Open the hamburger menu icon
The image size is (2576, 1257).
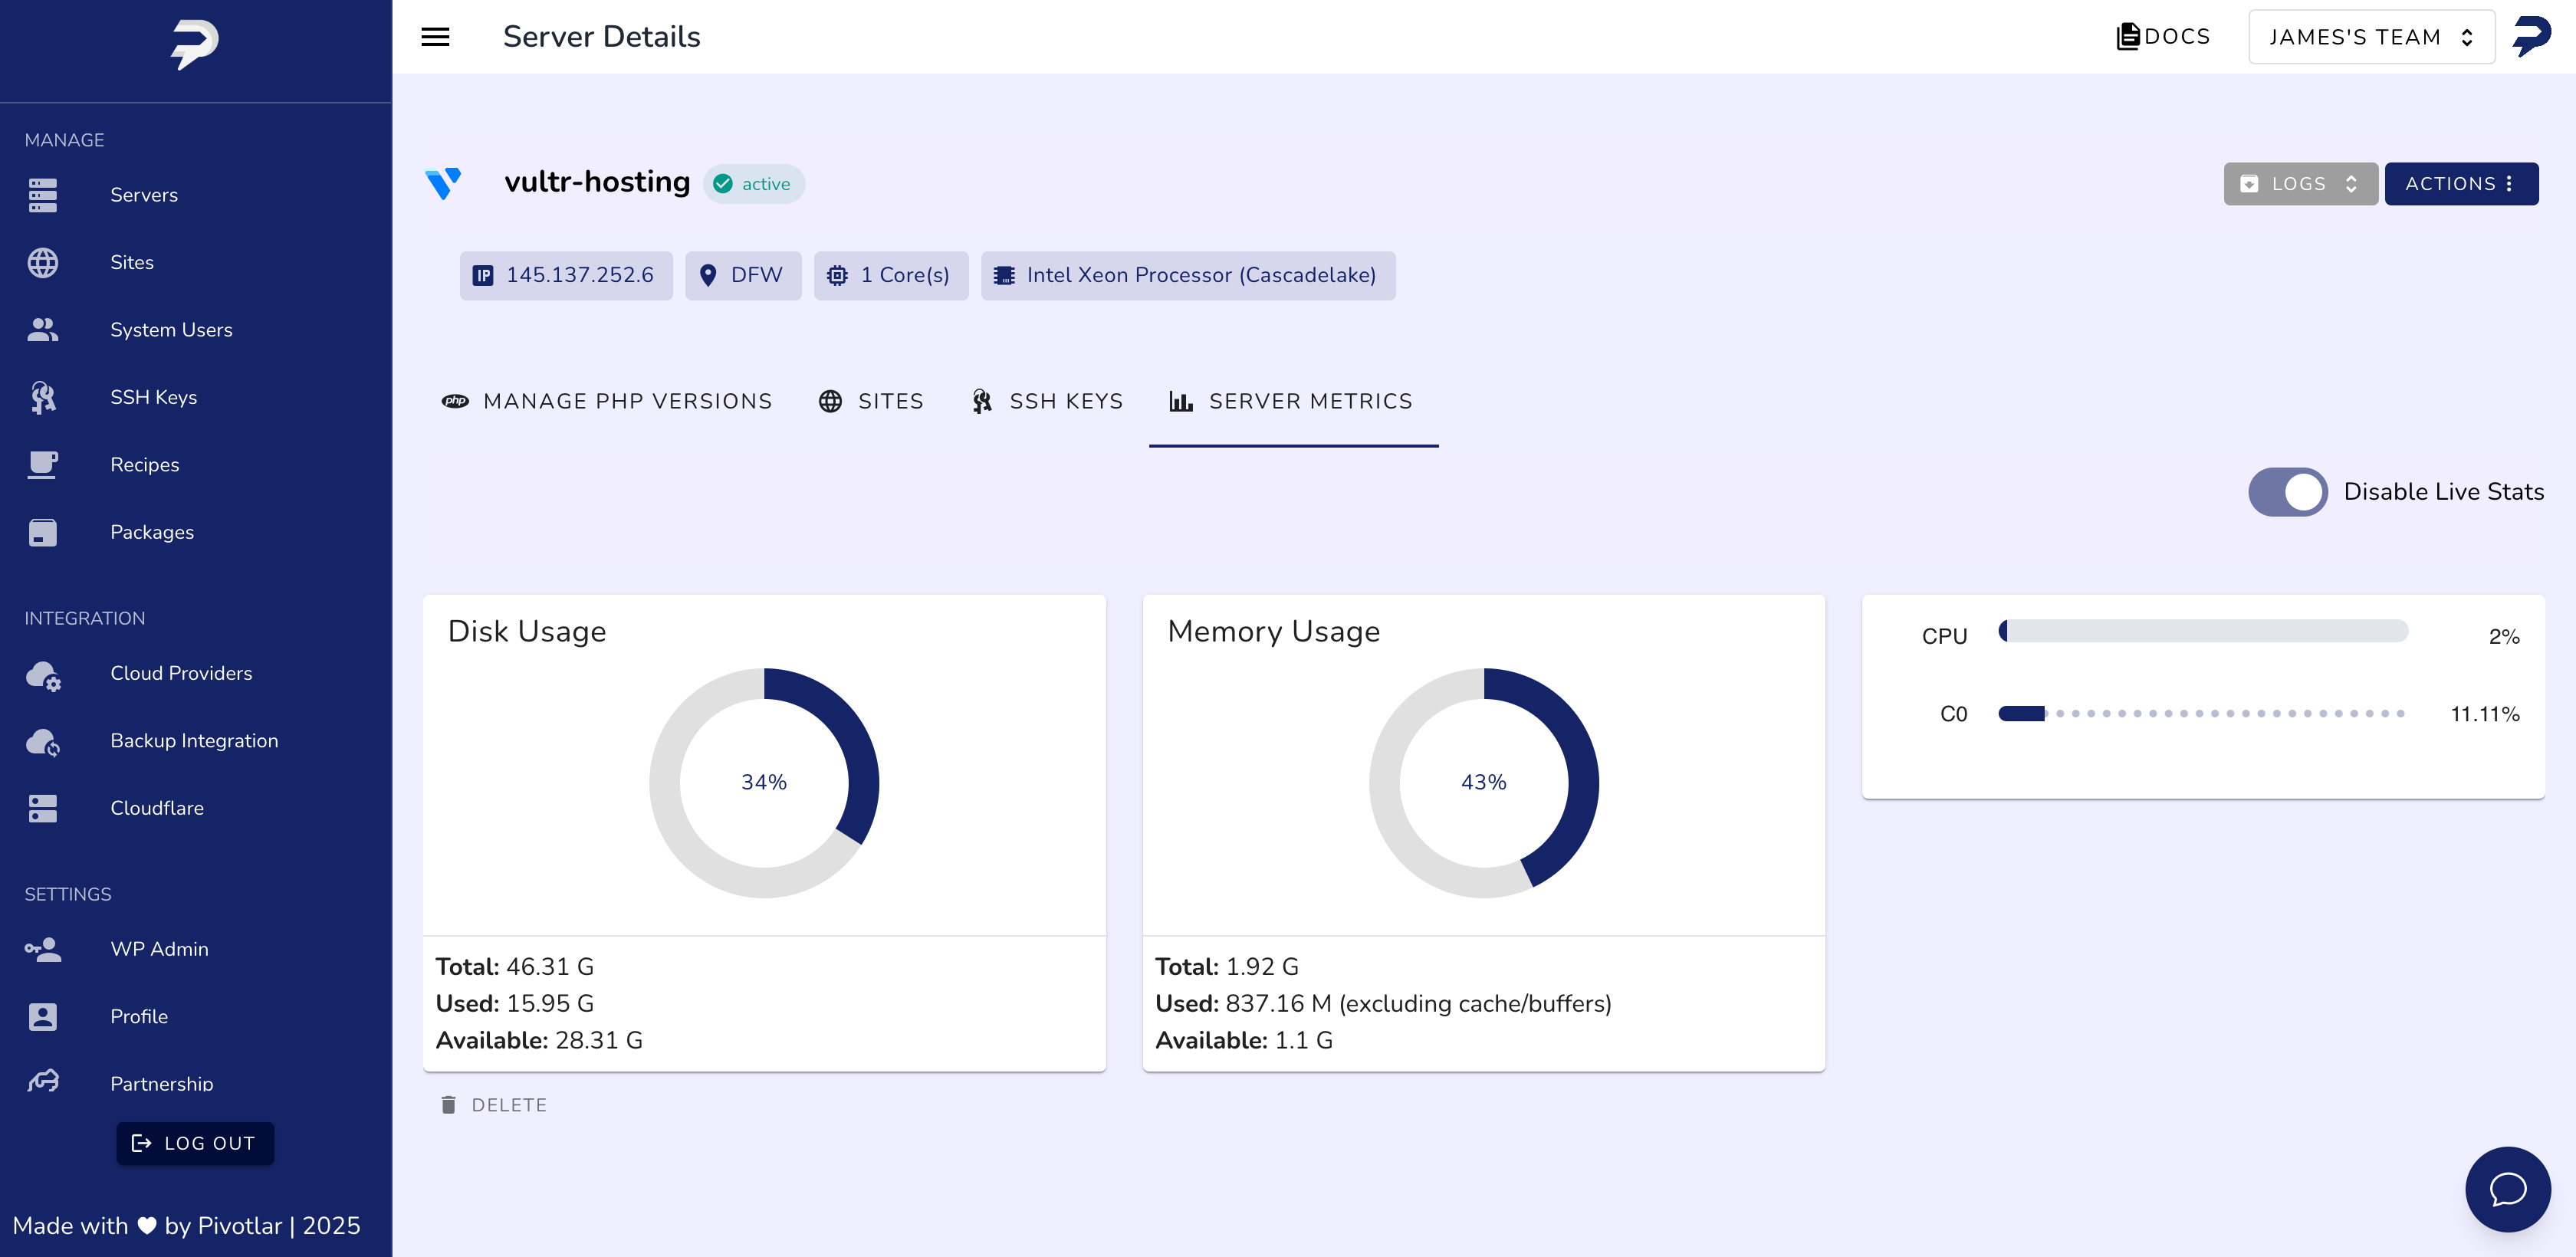pyautogui.click(x=435, y=37)
